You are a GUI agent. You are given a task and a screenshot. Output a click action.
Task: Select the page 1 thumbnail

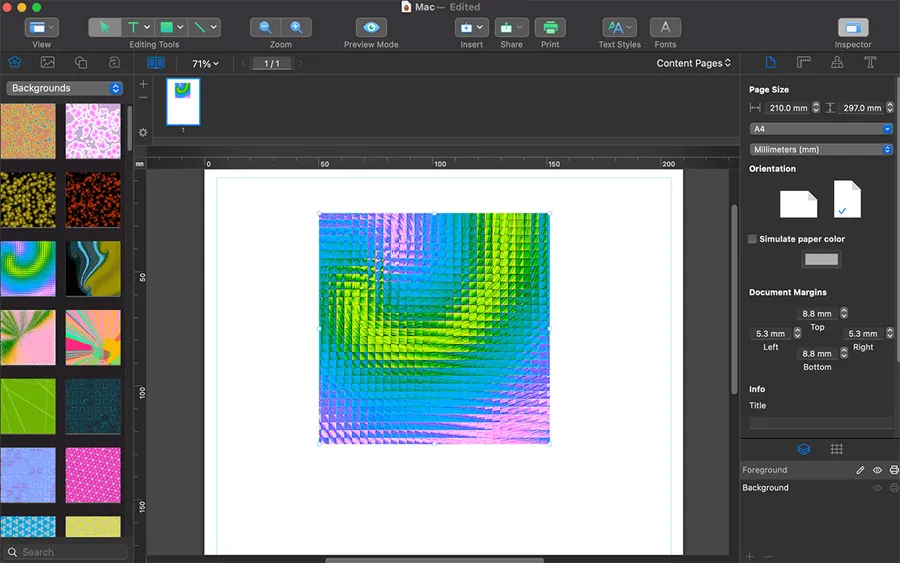pos(183,102)
